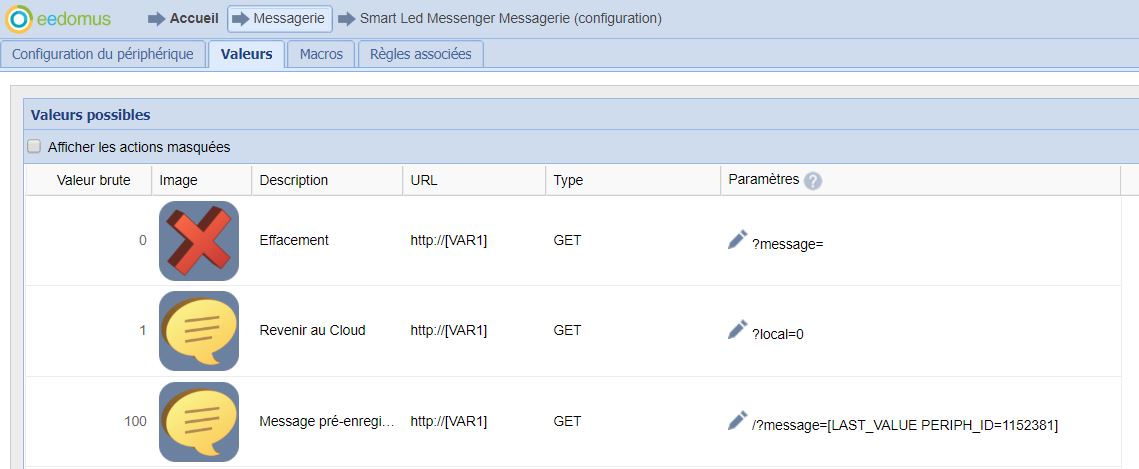This screenshot has width=1139, height=469.
Task: Click the Type column header
Action: 568,181
